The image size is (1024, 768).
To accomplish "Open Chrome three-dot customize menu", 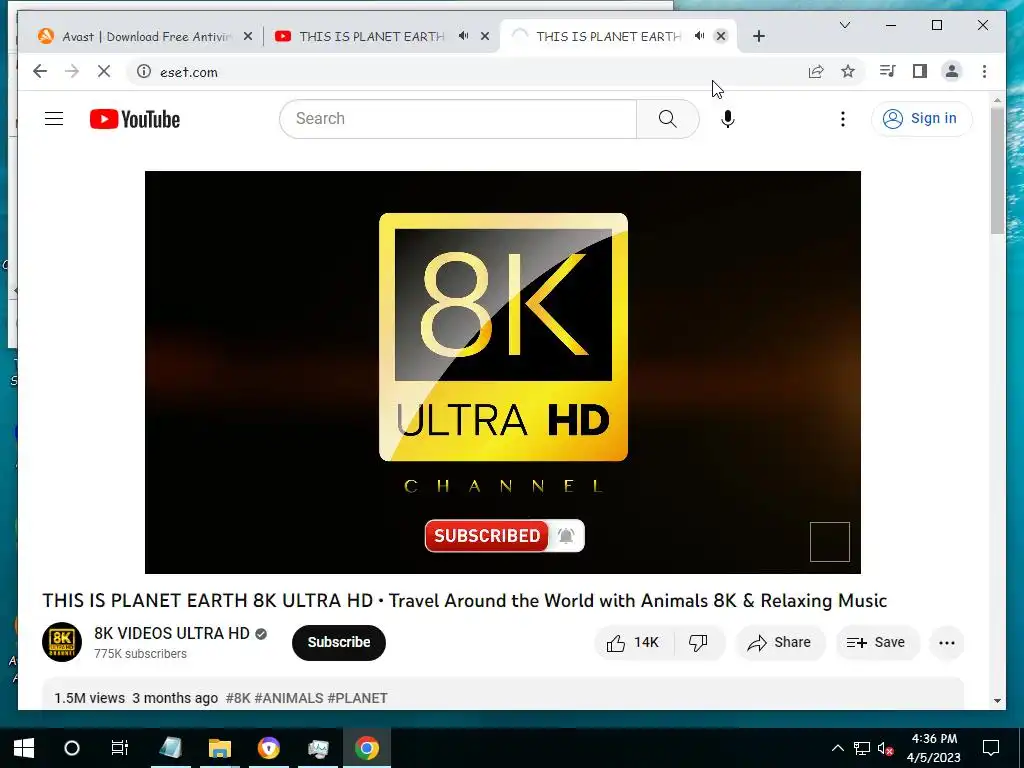I will coord(984,71).
